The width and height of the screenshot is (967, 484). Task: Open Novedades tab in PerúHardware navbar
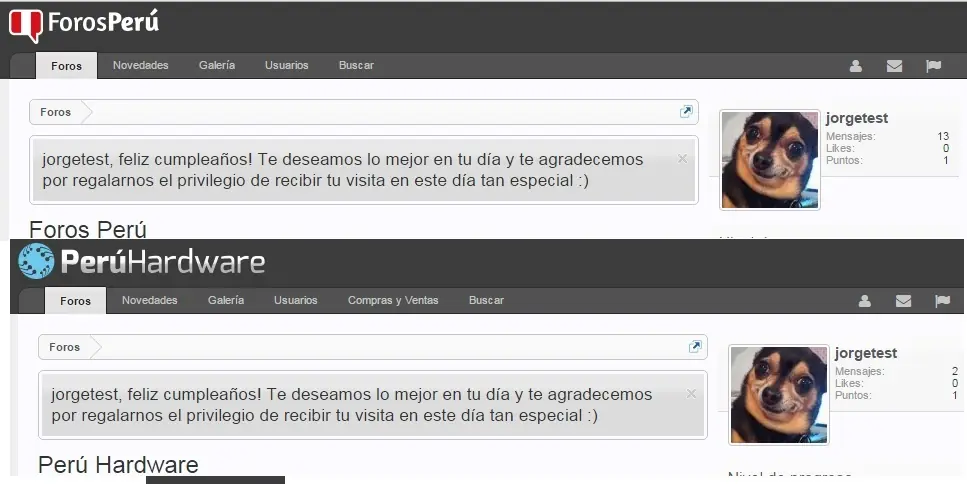click(150, 300)
